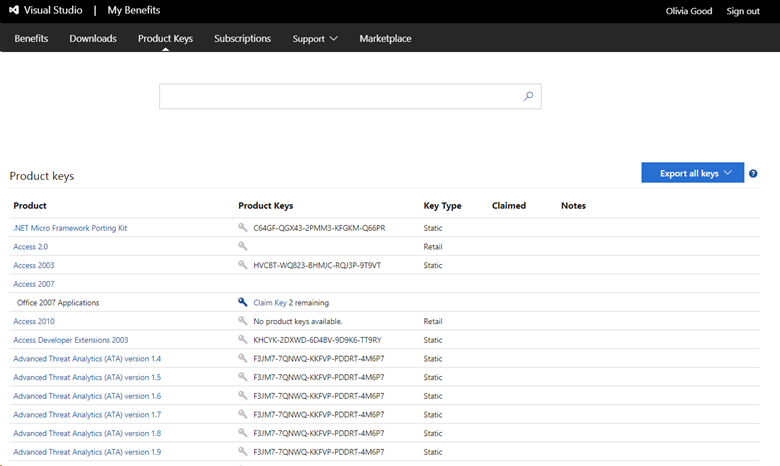Click the Claim Key link
This screenshot has height=466, width=780.
(x=270, y=302)
